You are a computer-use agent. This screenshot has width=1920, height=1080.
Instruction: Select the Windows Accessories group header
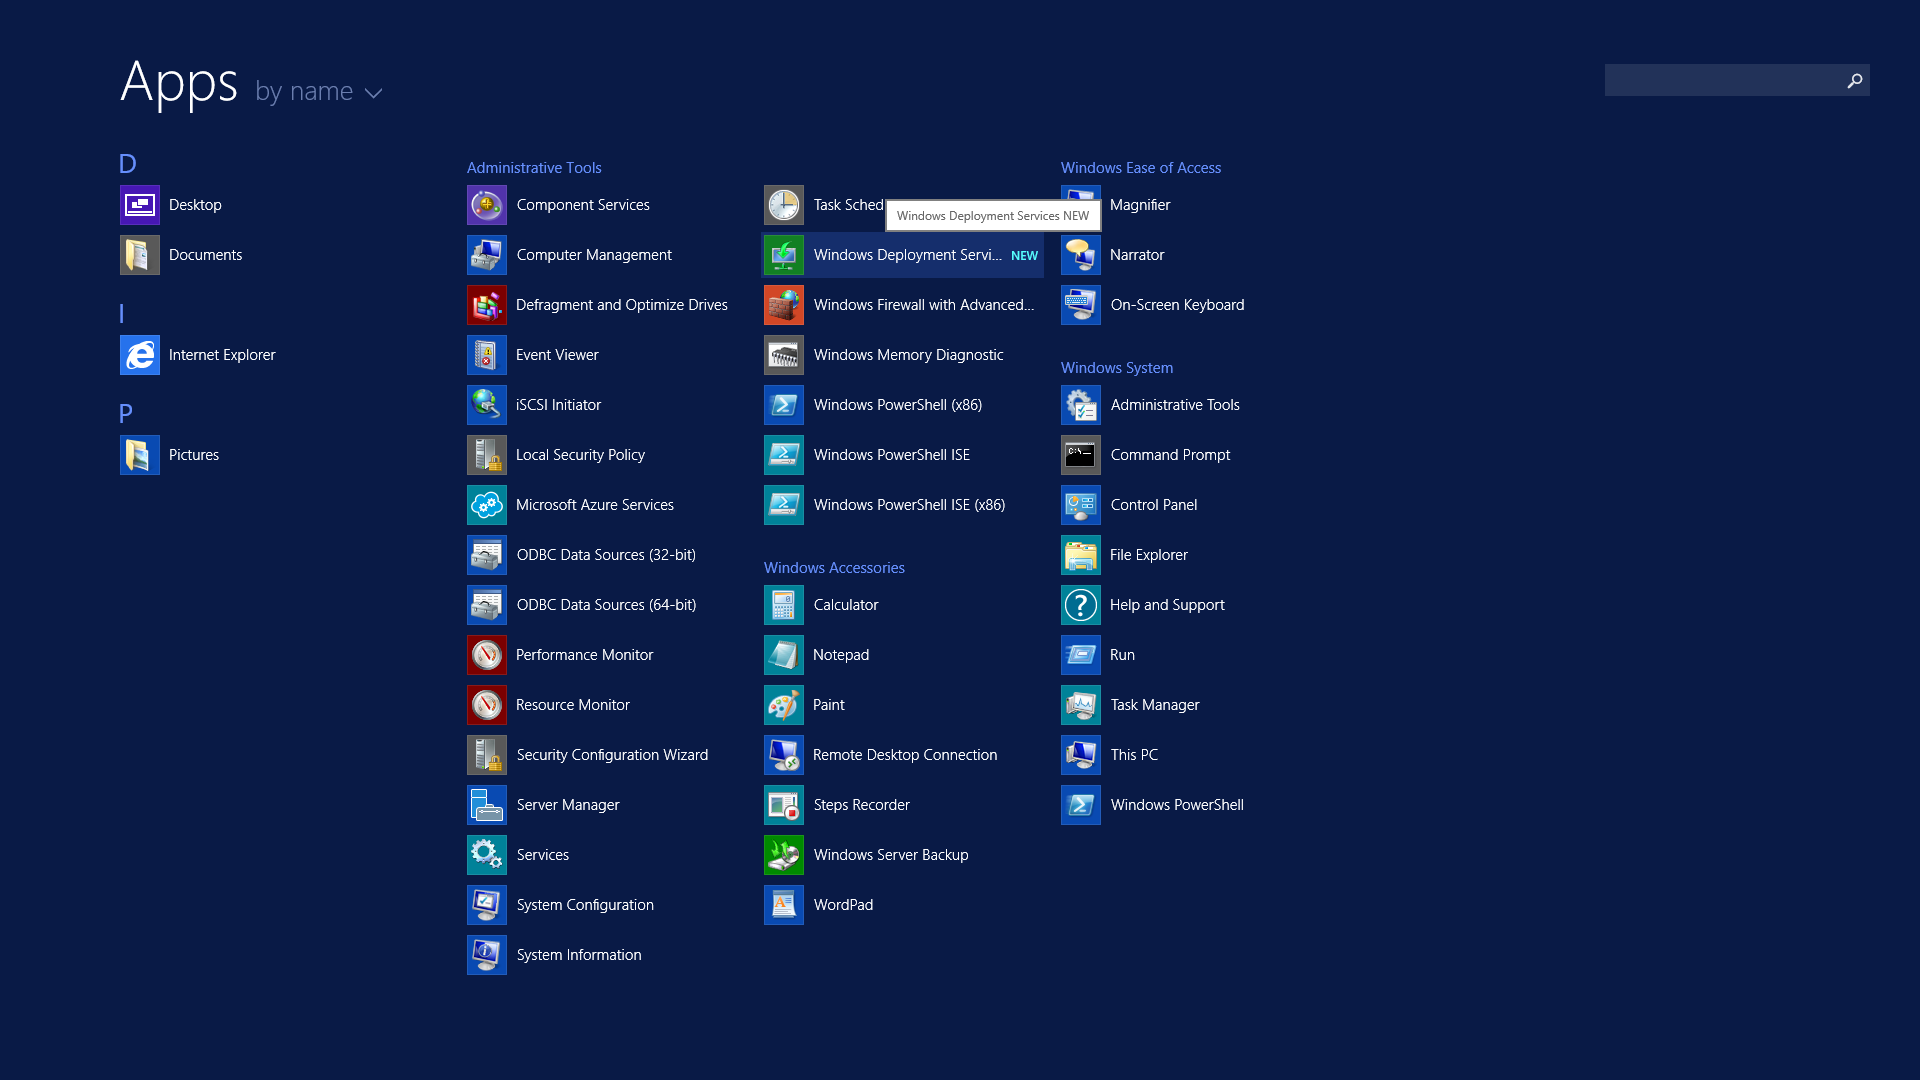(x=834, y=568)
